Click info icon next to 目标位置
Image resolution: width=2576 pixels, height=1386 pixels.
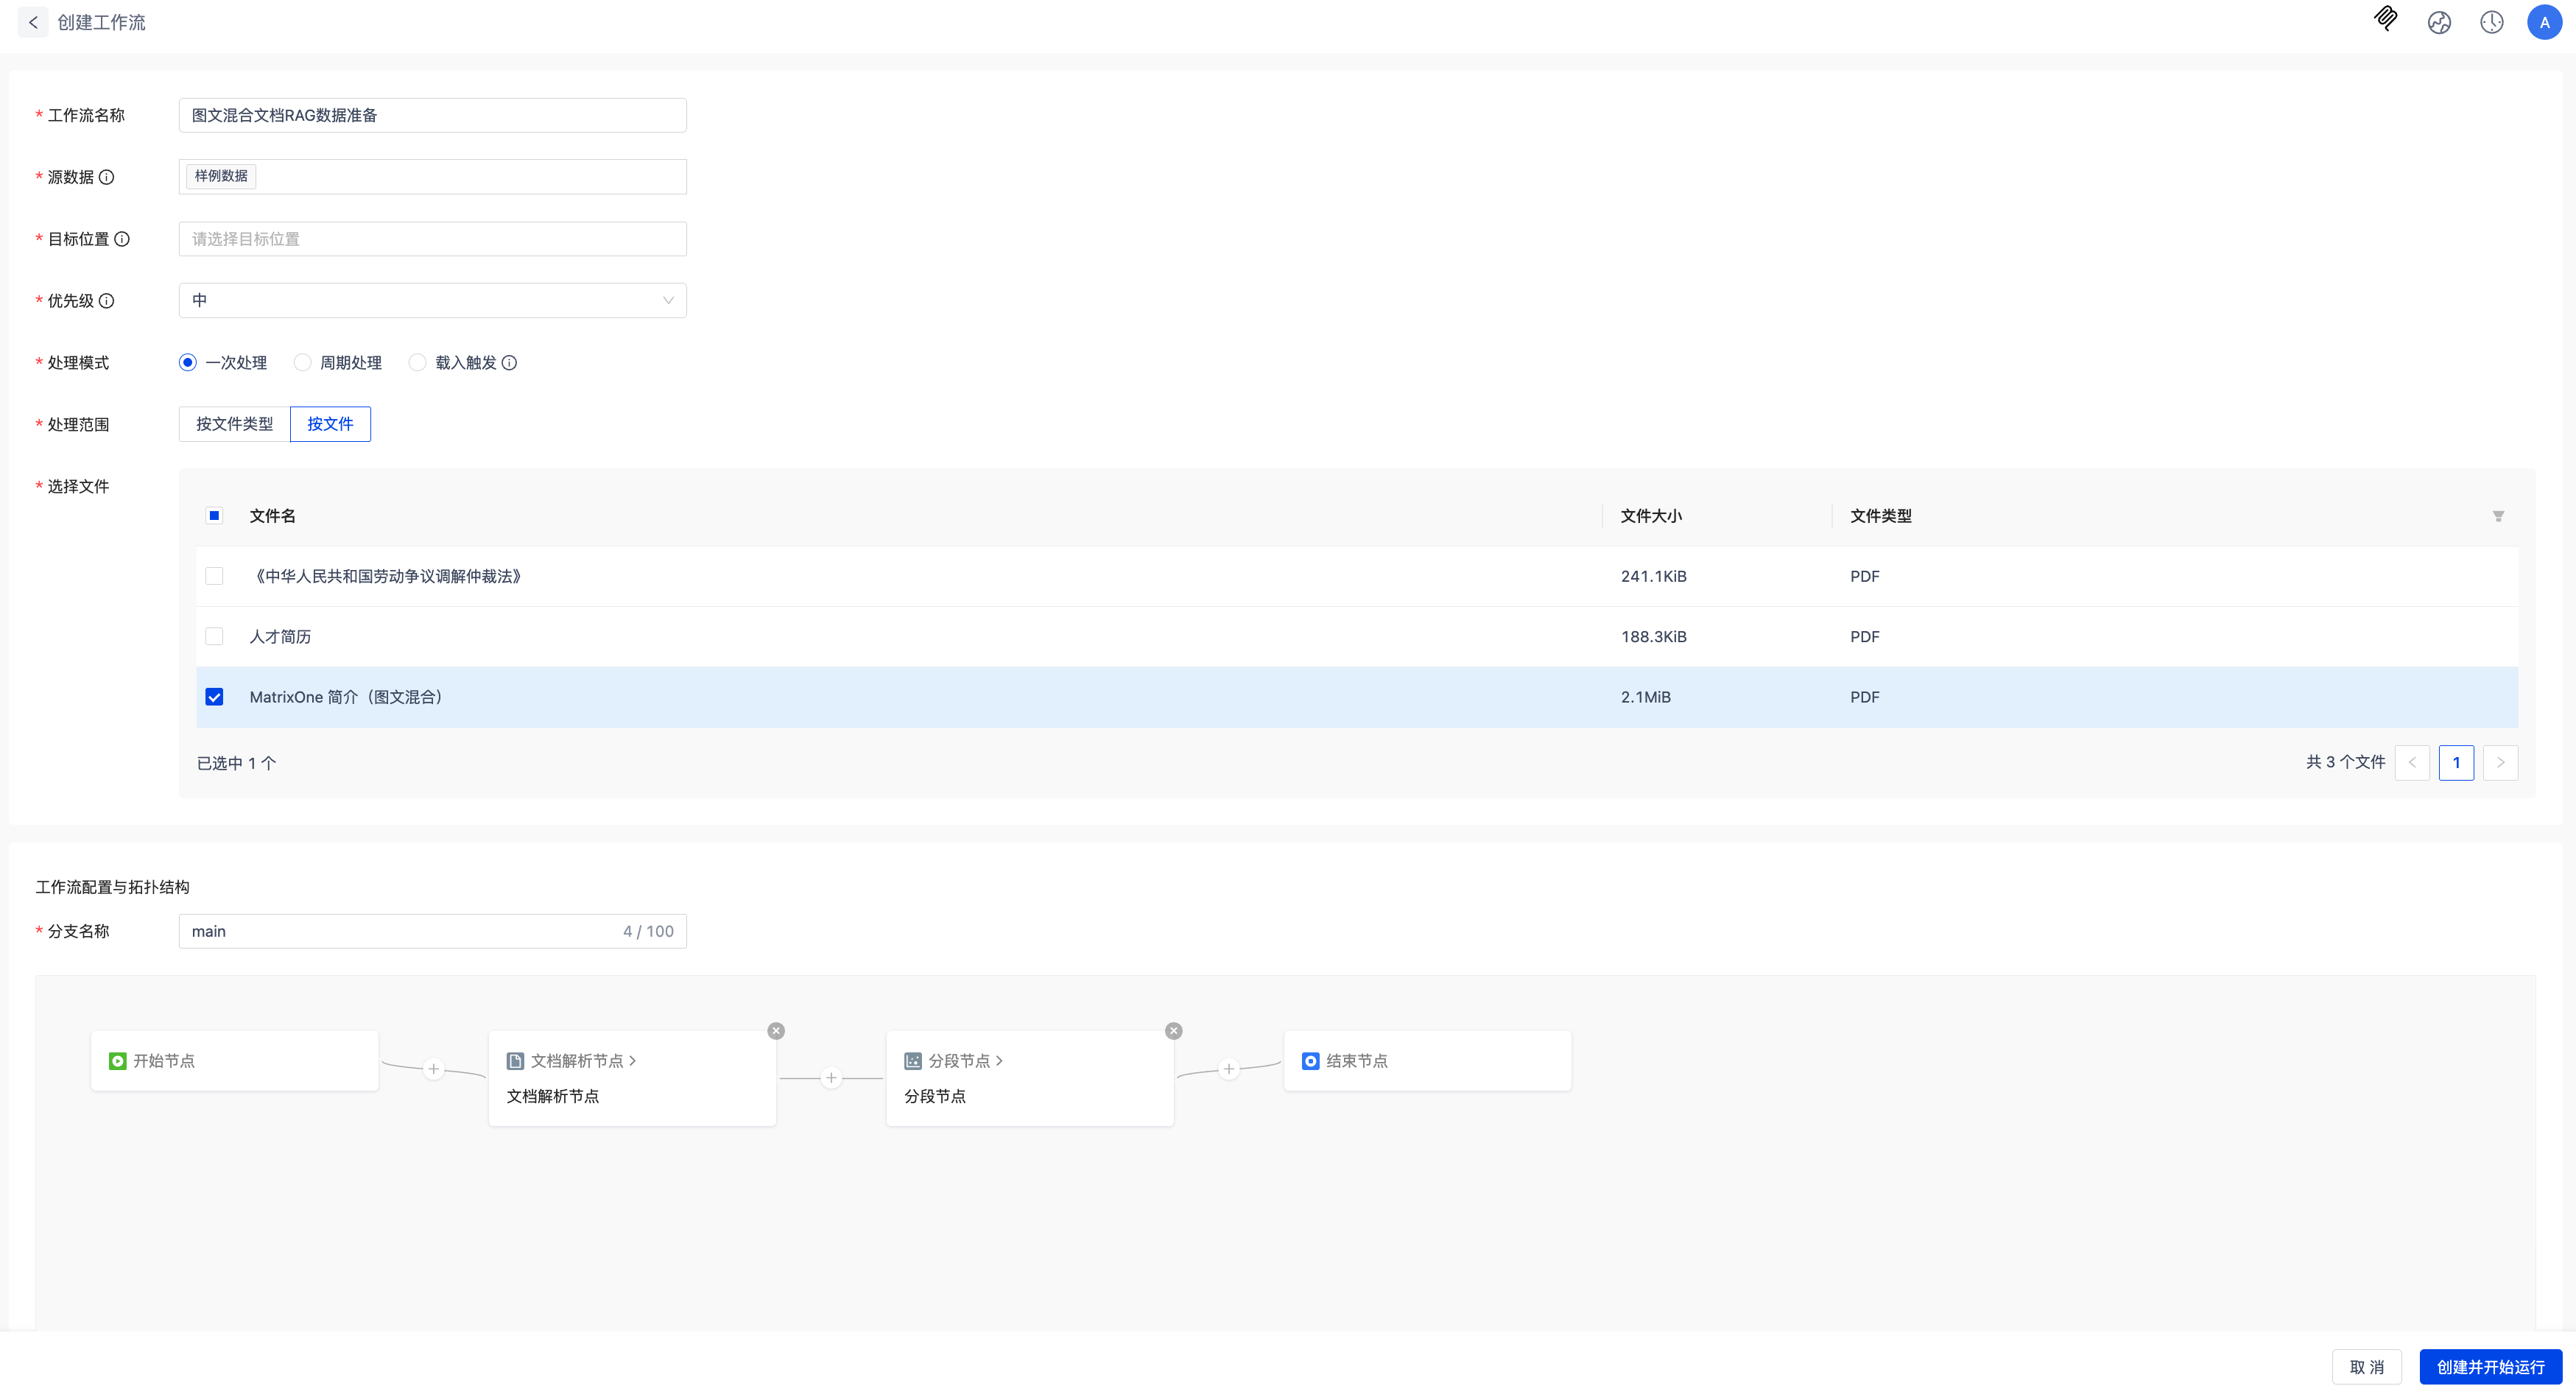pyautogui.click(x=122, y=239)
